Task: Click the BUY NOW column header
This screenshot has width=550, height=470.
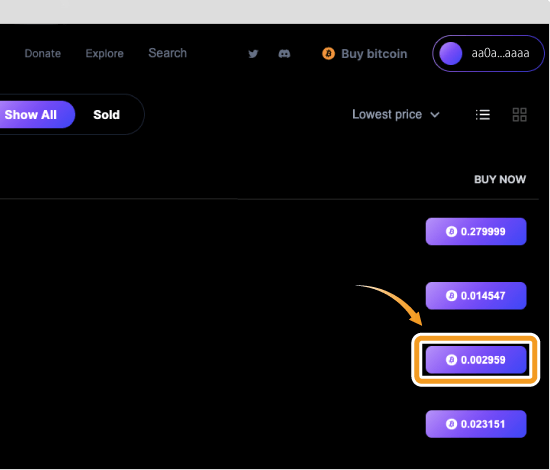Action: (x=500, y=180)
